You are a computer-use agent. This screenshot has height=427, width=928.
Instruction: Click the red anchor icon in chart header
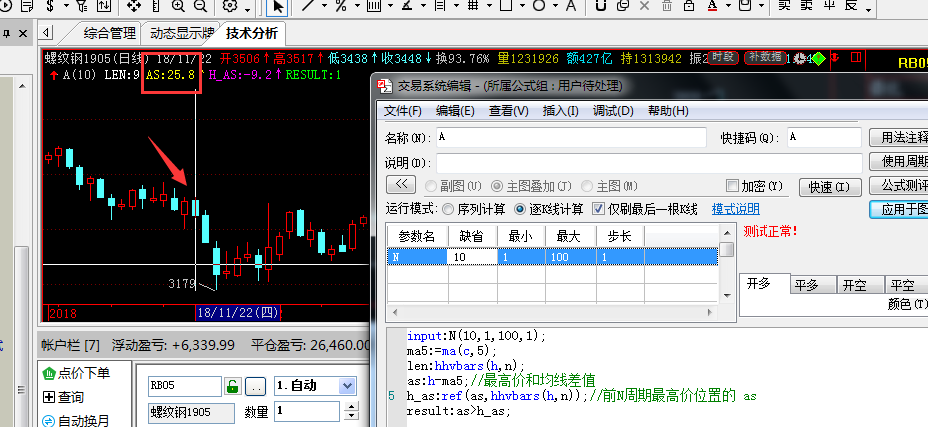(x=835, y=57)
